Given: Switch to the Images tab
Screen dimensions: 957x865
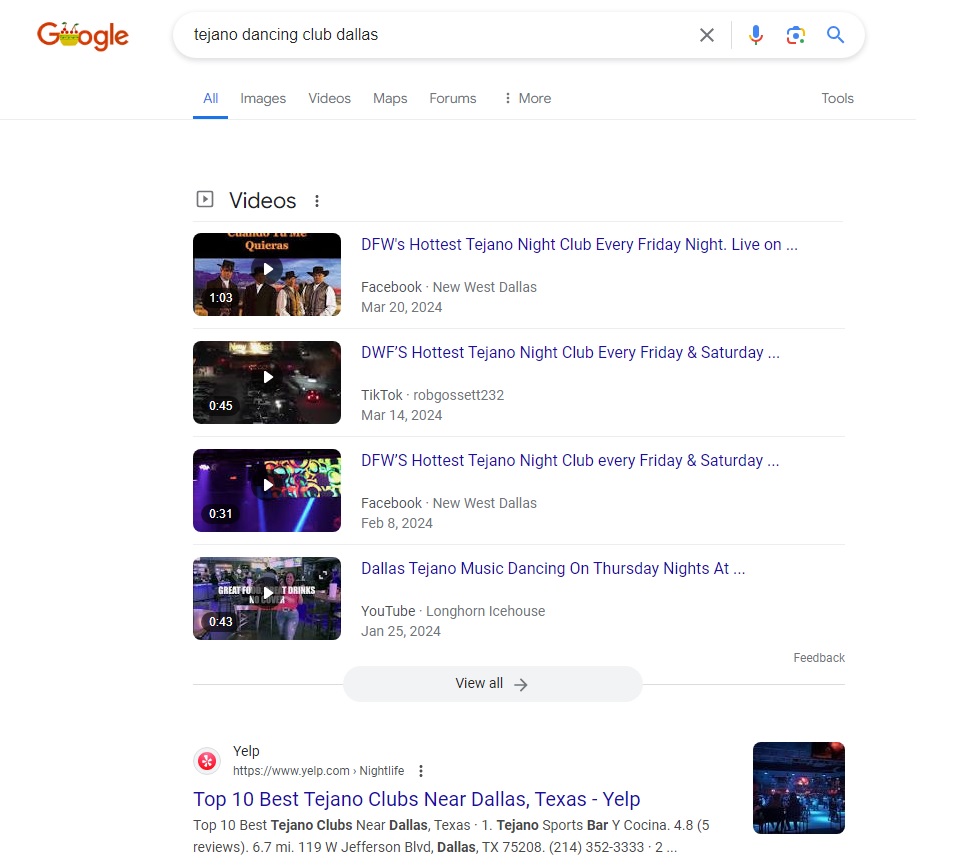Looking at the screenshot, I should 263,98.
